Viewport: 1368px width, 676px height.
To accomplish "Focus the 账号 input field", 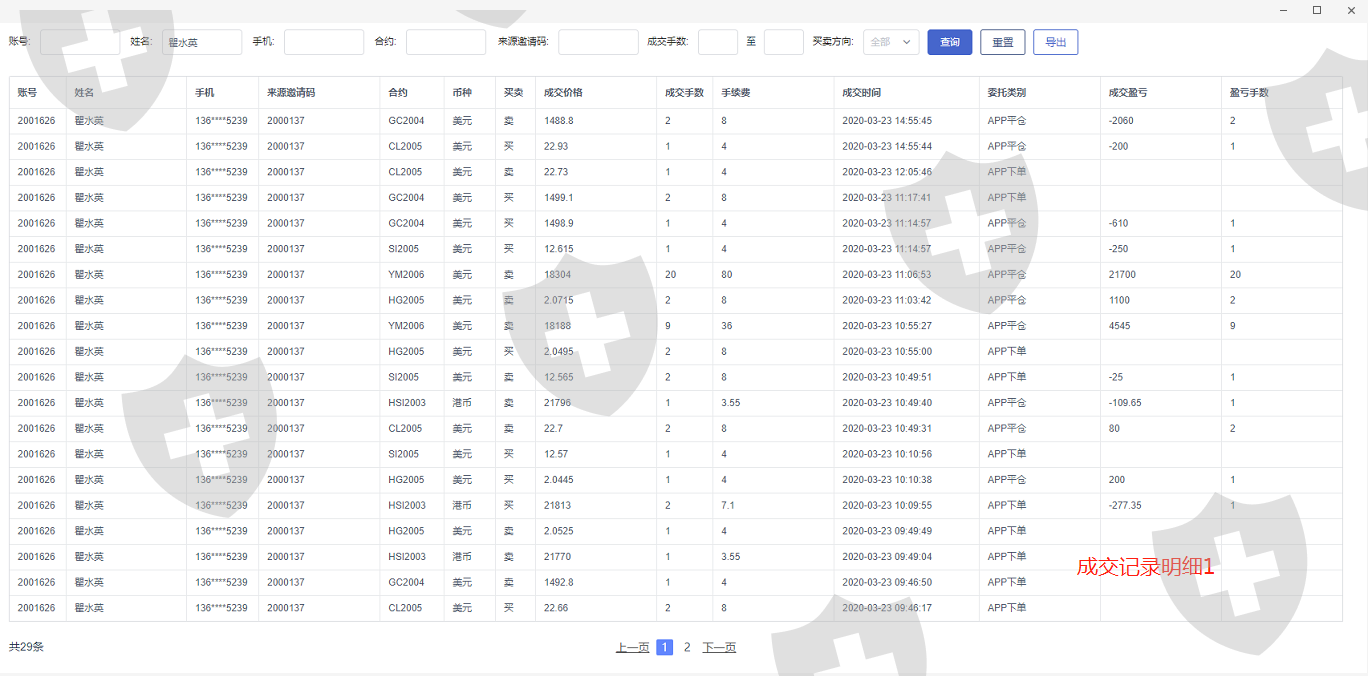I will pyautogui.click(x=80, y=42).
